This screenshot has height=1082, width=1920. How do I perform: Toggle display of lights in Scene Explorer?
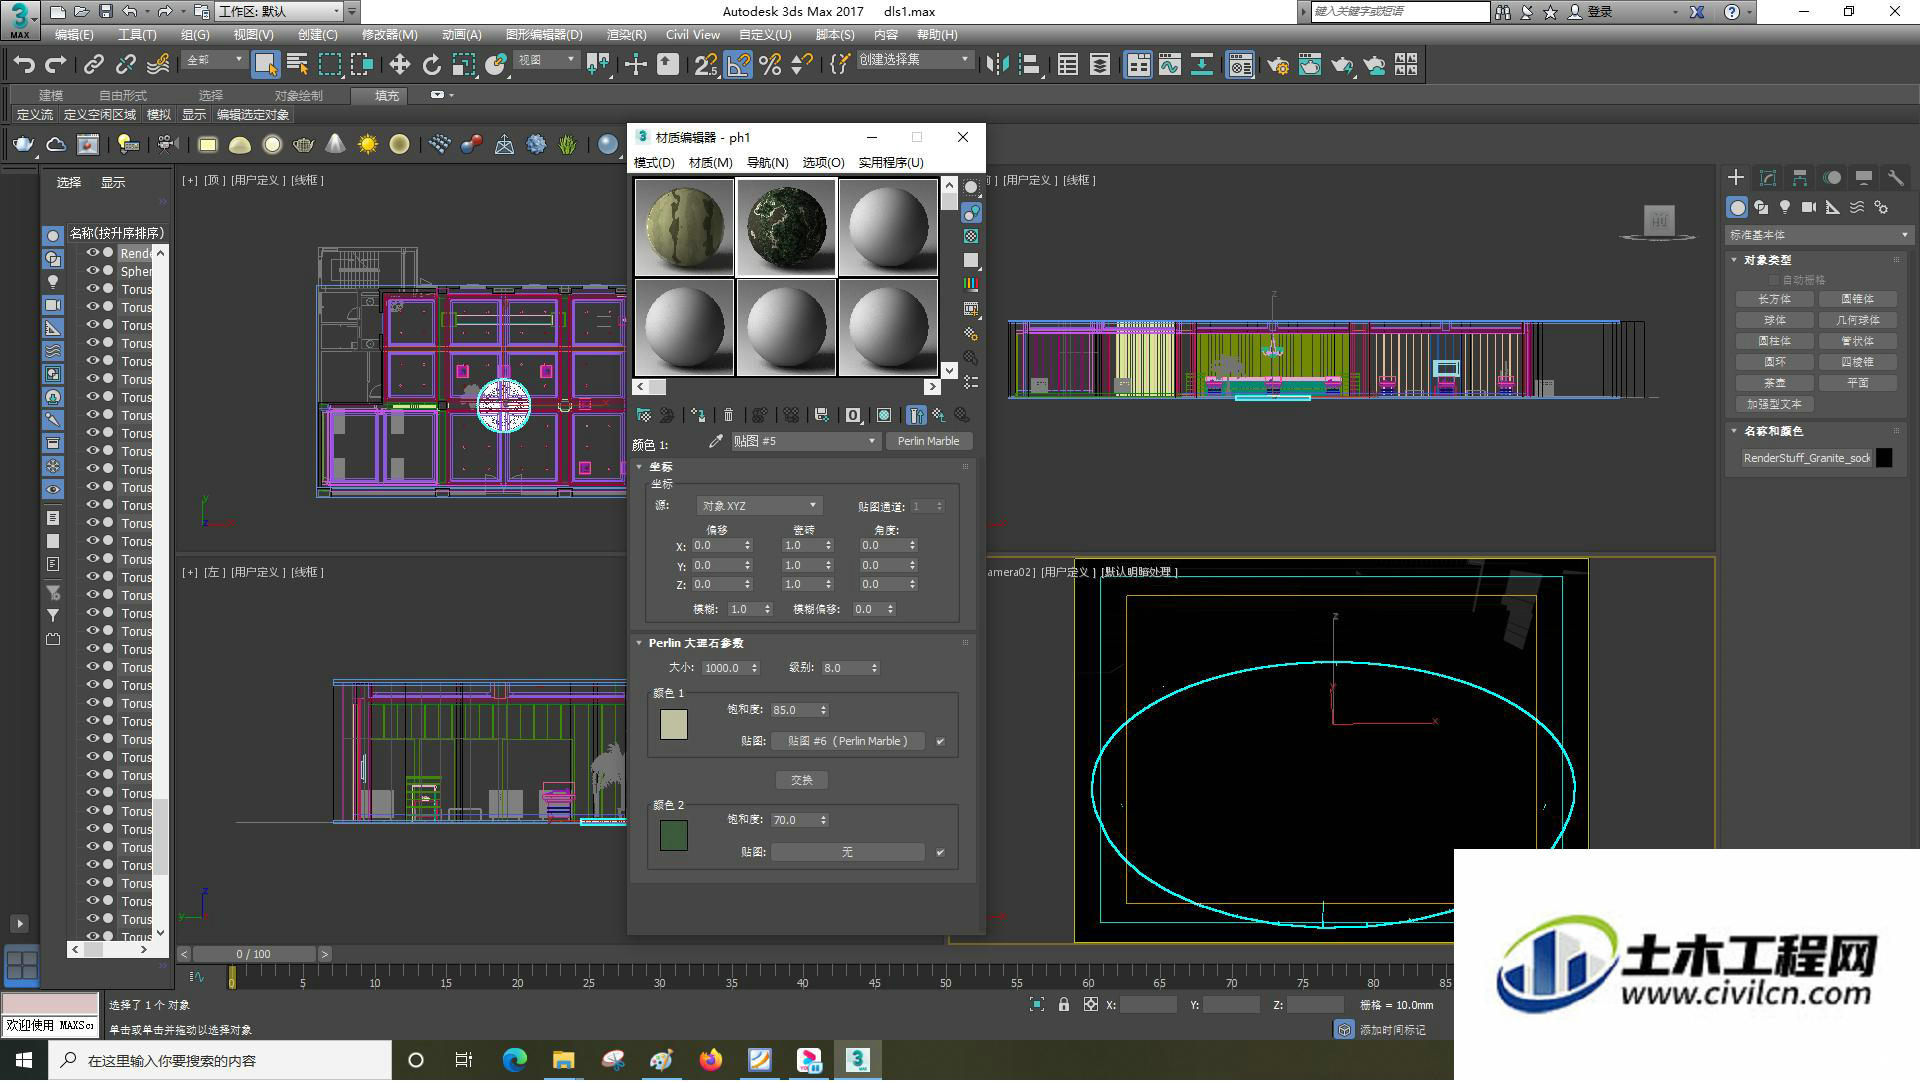point(53,282)
